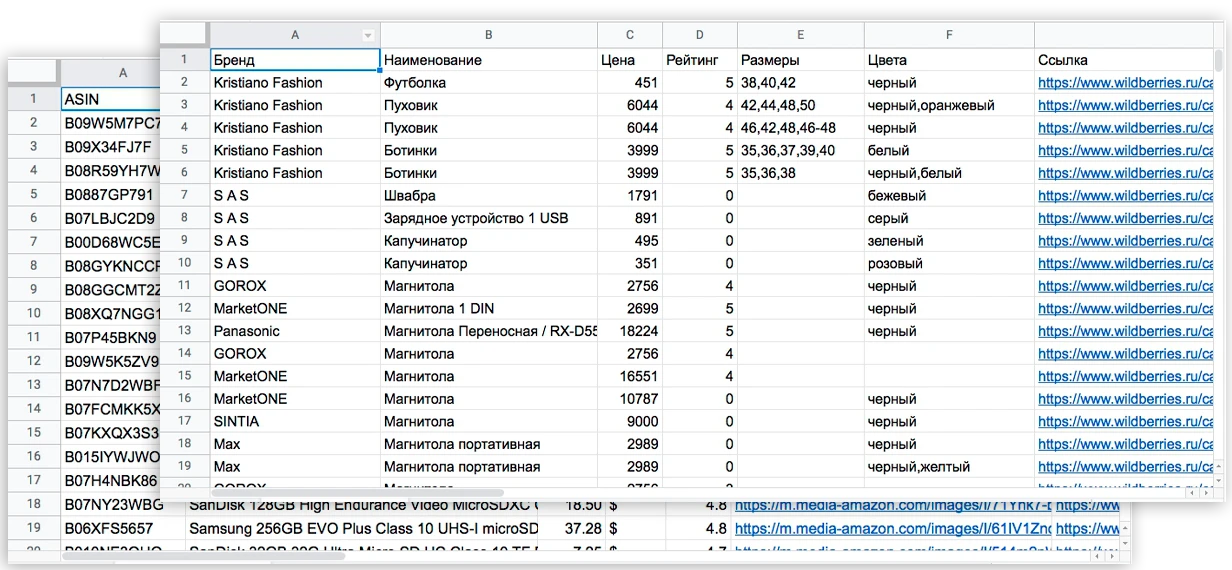The width and height of the screenshot is (1232, 570).
Task: Click the front window horizontal scrollbar thumb
Action: tap(357, 492)
